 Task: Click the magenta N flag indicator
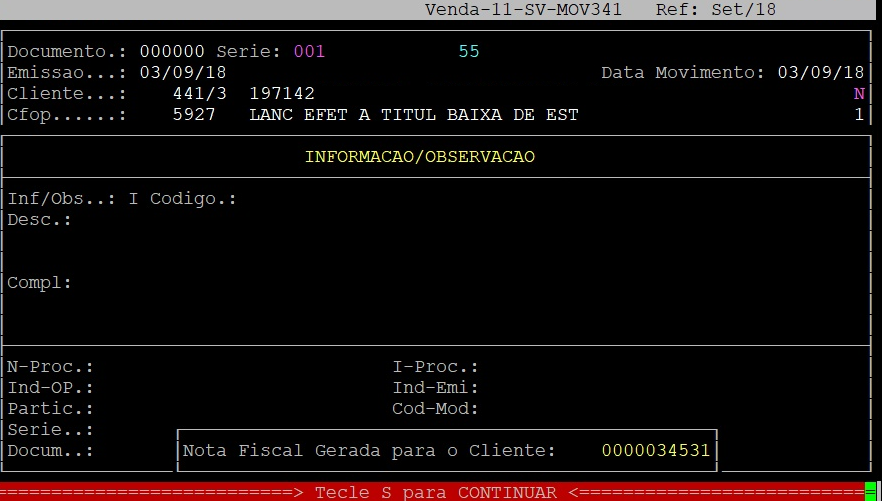pos(858,94)
